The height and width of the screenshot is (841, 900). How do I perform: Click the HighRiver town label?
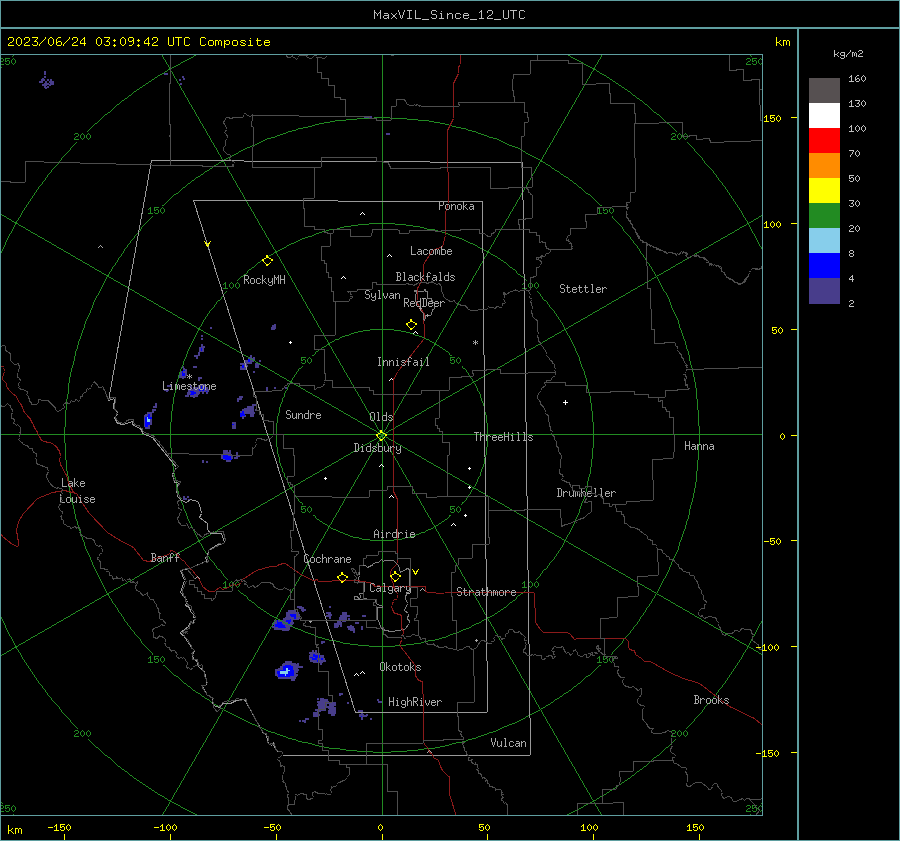[x=415, y=702]
